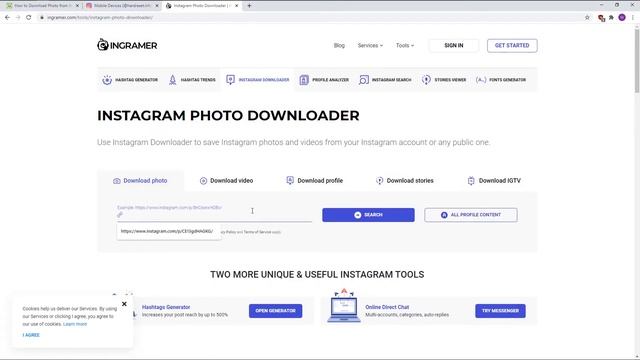
Task: Expand the Services dropdown menu
Action: (370, 45)
